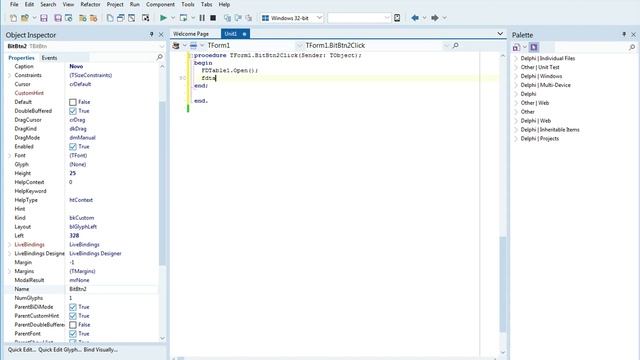The width and height of the screenshot is (640, 360).
Task: Toggle the DoubleBuffered checkbox
Action: point(73,111)
